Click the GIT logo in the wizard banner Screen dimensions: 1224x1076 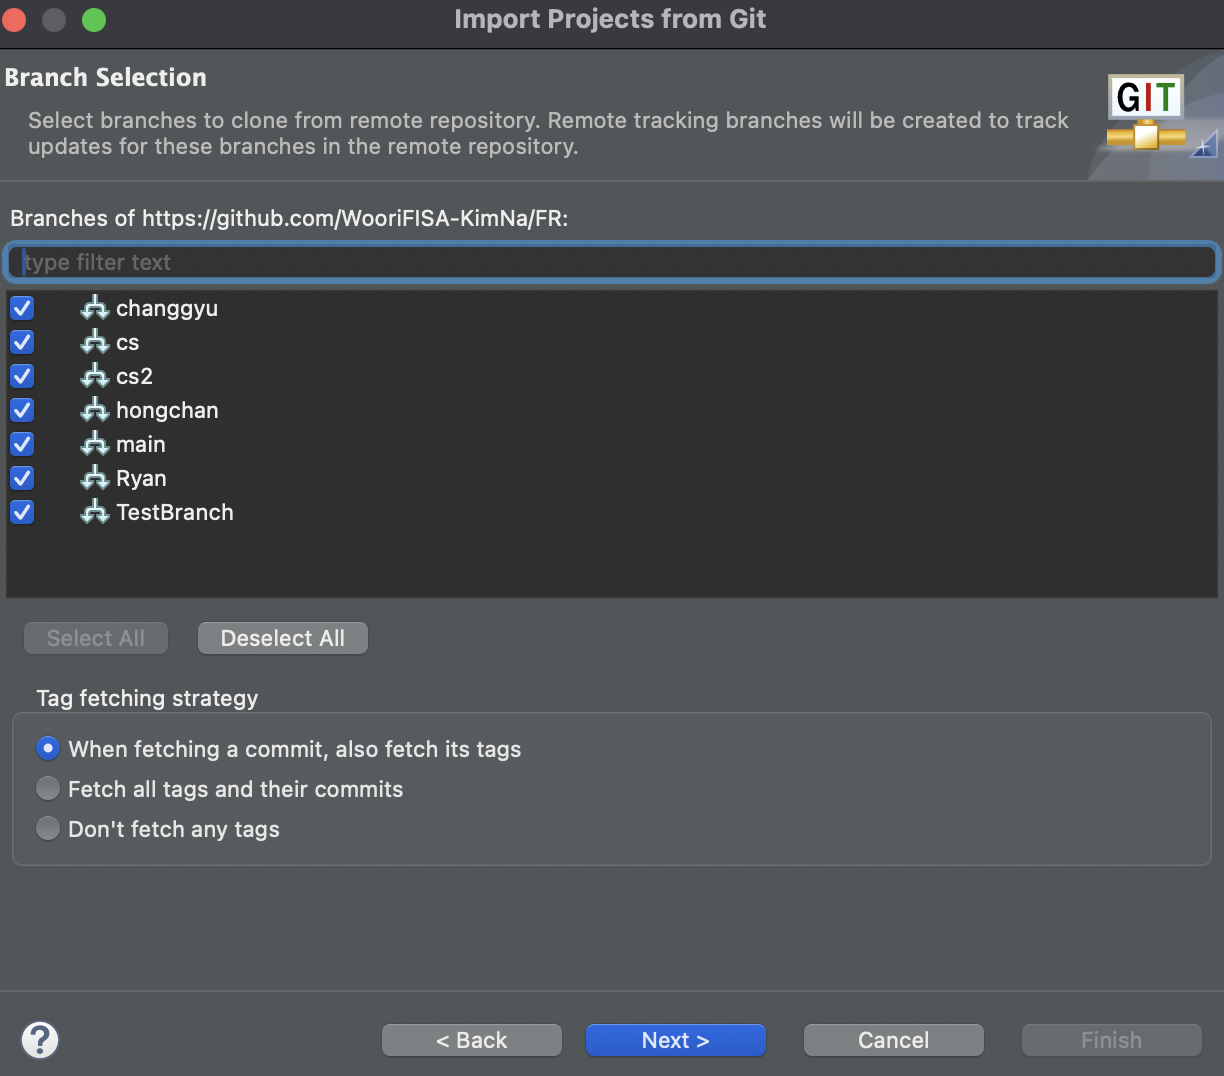[1147, 112]
